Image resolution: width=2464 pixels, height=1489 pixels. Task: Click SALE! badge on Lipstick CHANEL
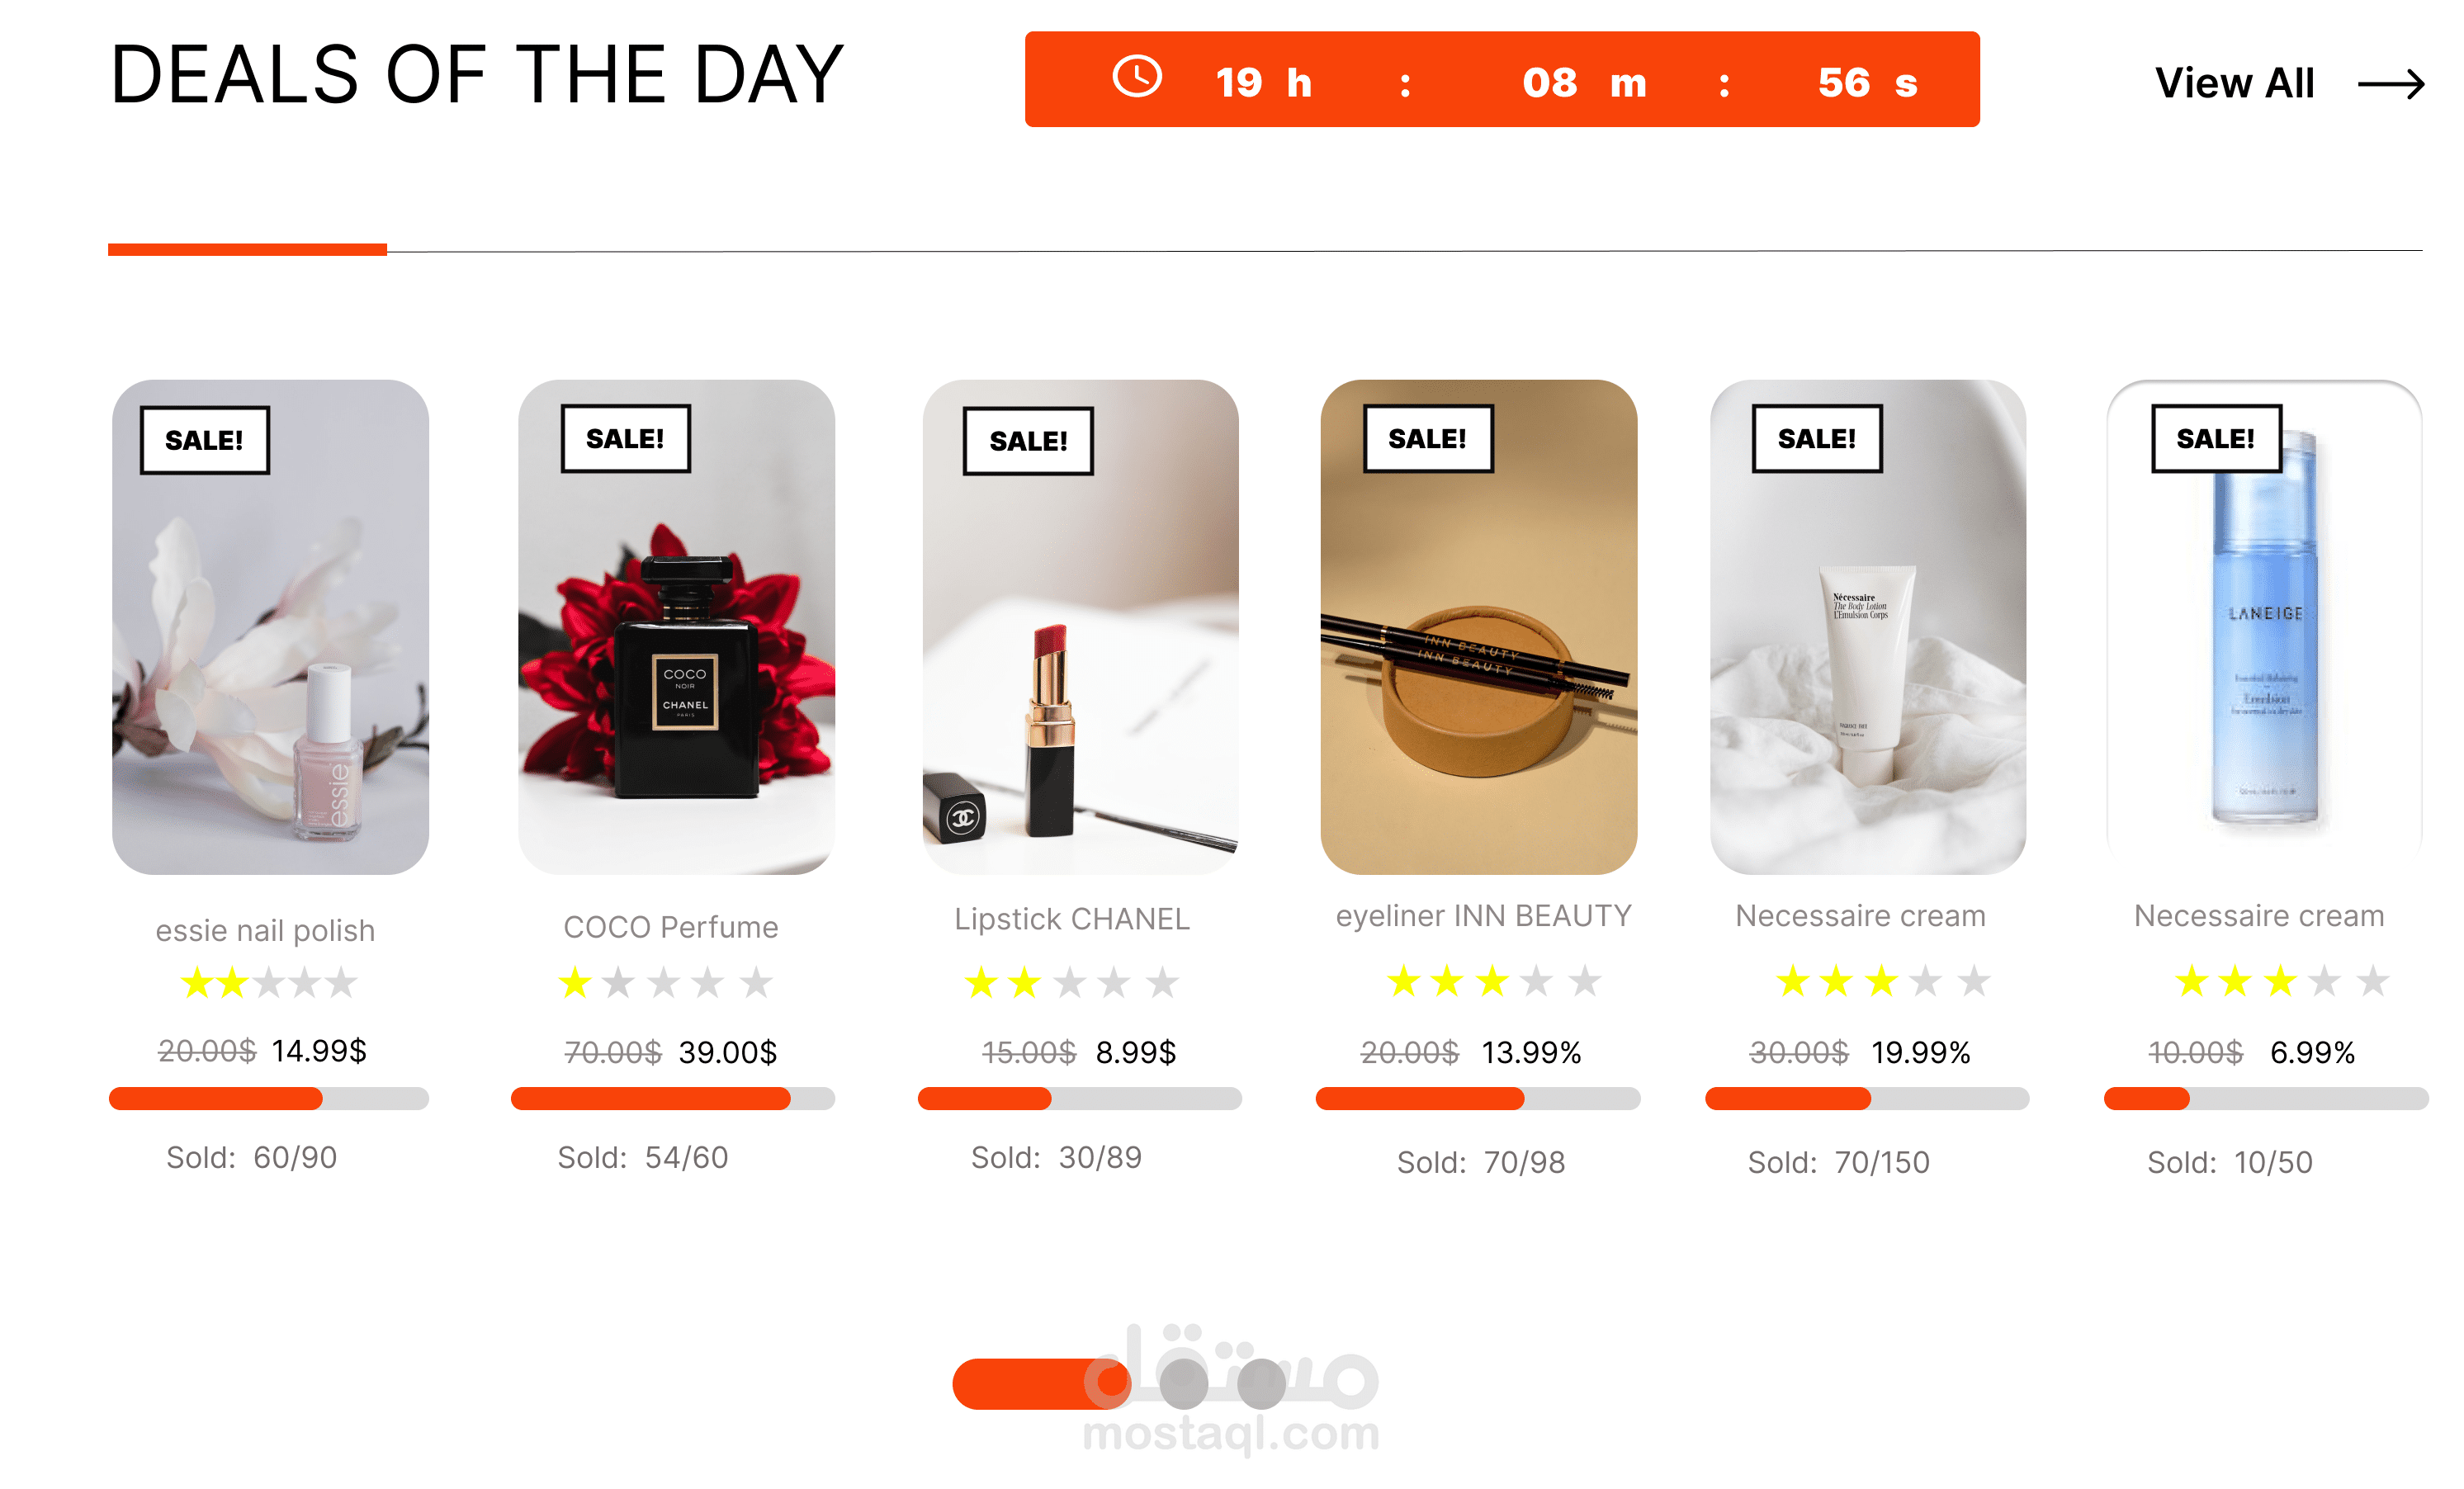coord(1028,441)
